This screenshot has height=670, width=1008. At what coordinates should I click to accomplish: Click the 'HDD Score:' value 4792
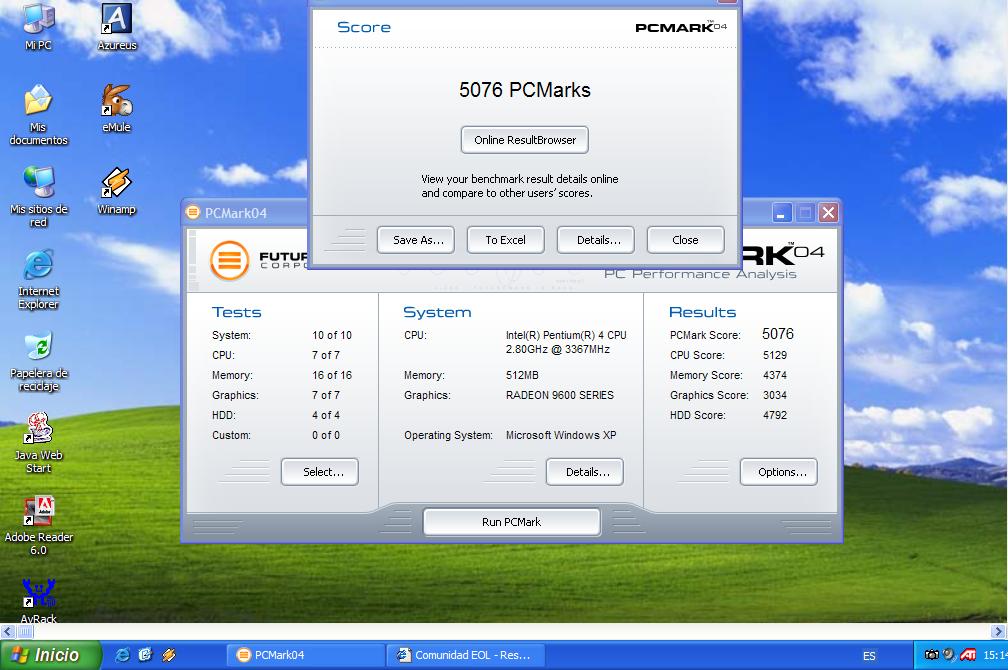pos(775,415)
